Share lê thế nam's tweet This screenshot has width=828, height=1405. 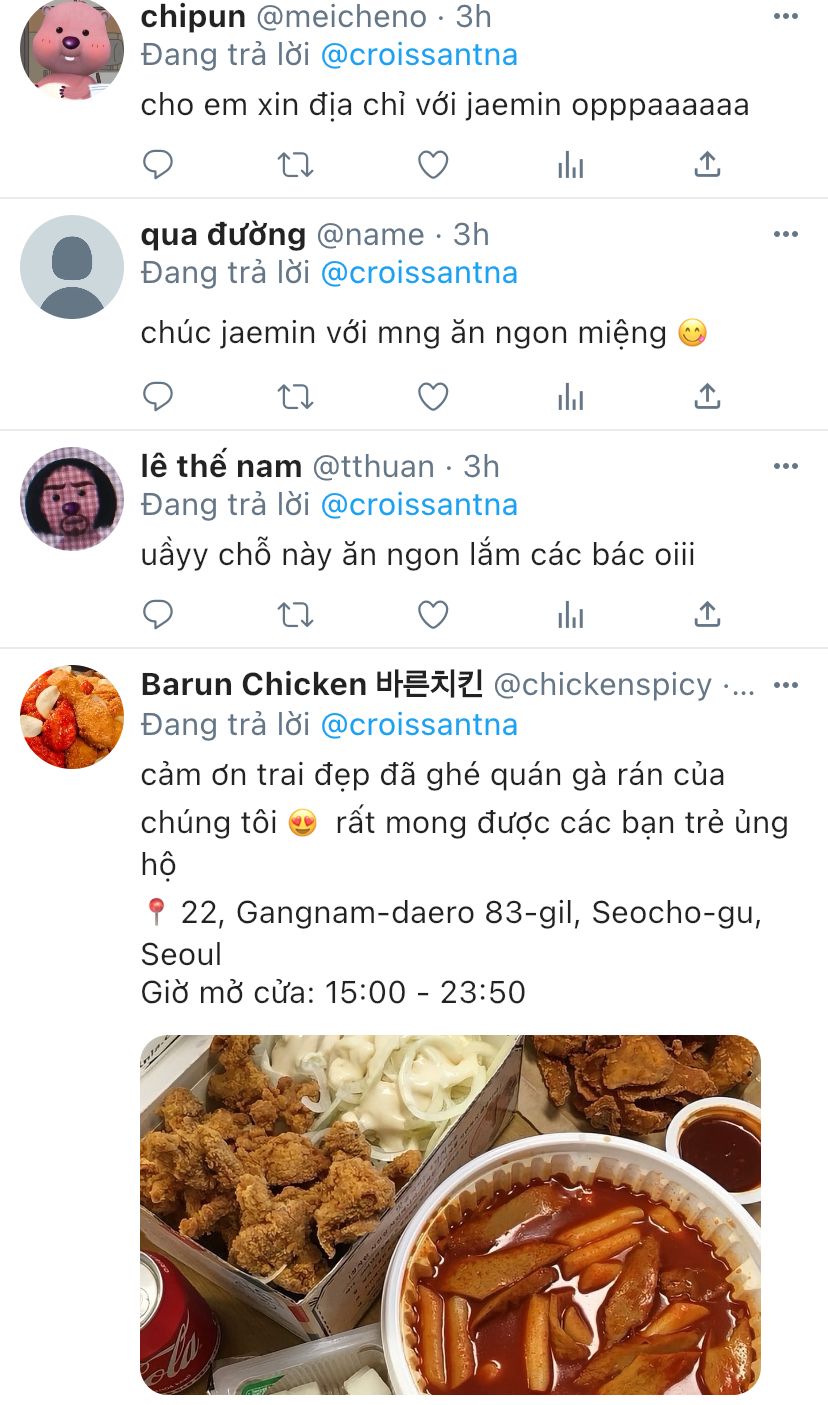point(707,614)
